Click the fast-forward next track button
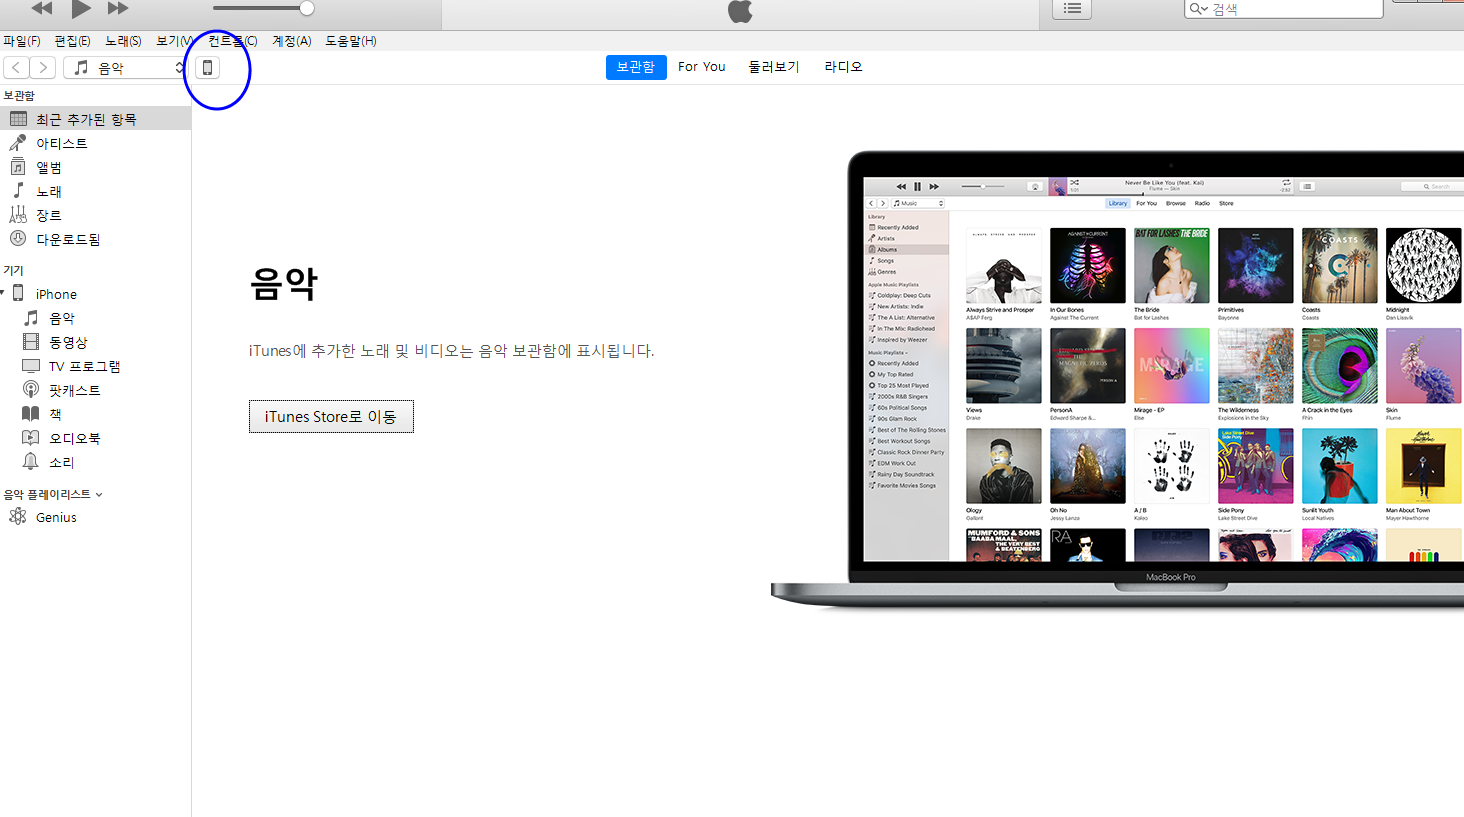The image size is (1464, 817). [118, 8]
